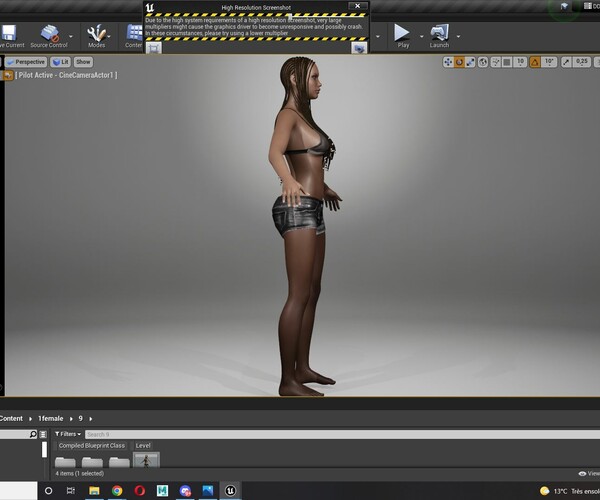Open Google Chrome from the taskbar
Screen dimensions: 600x500
coord(117,490)
